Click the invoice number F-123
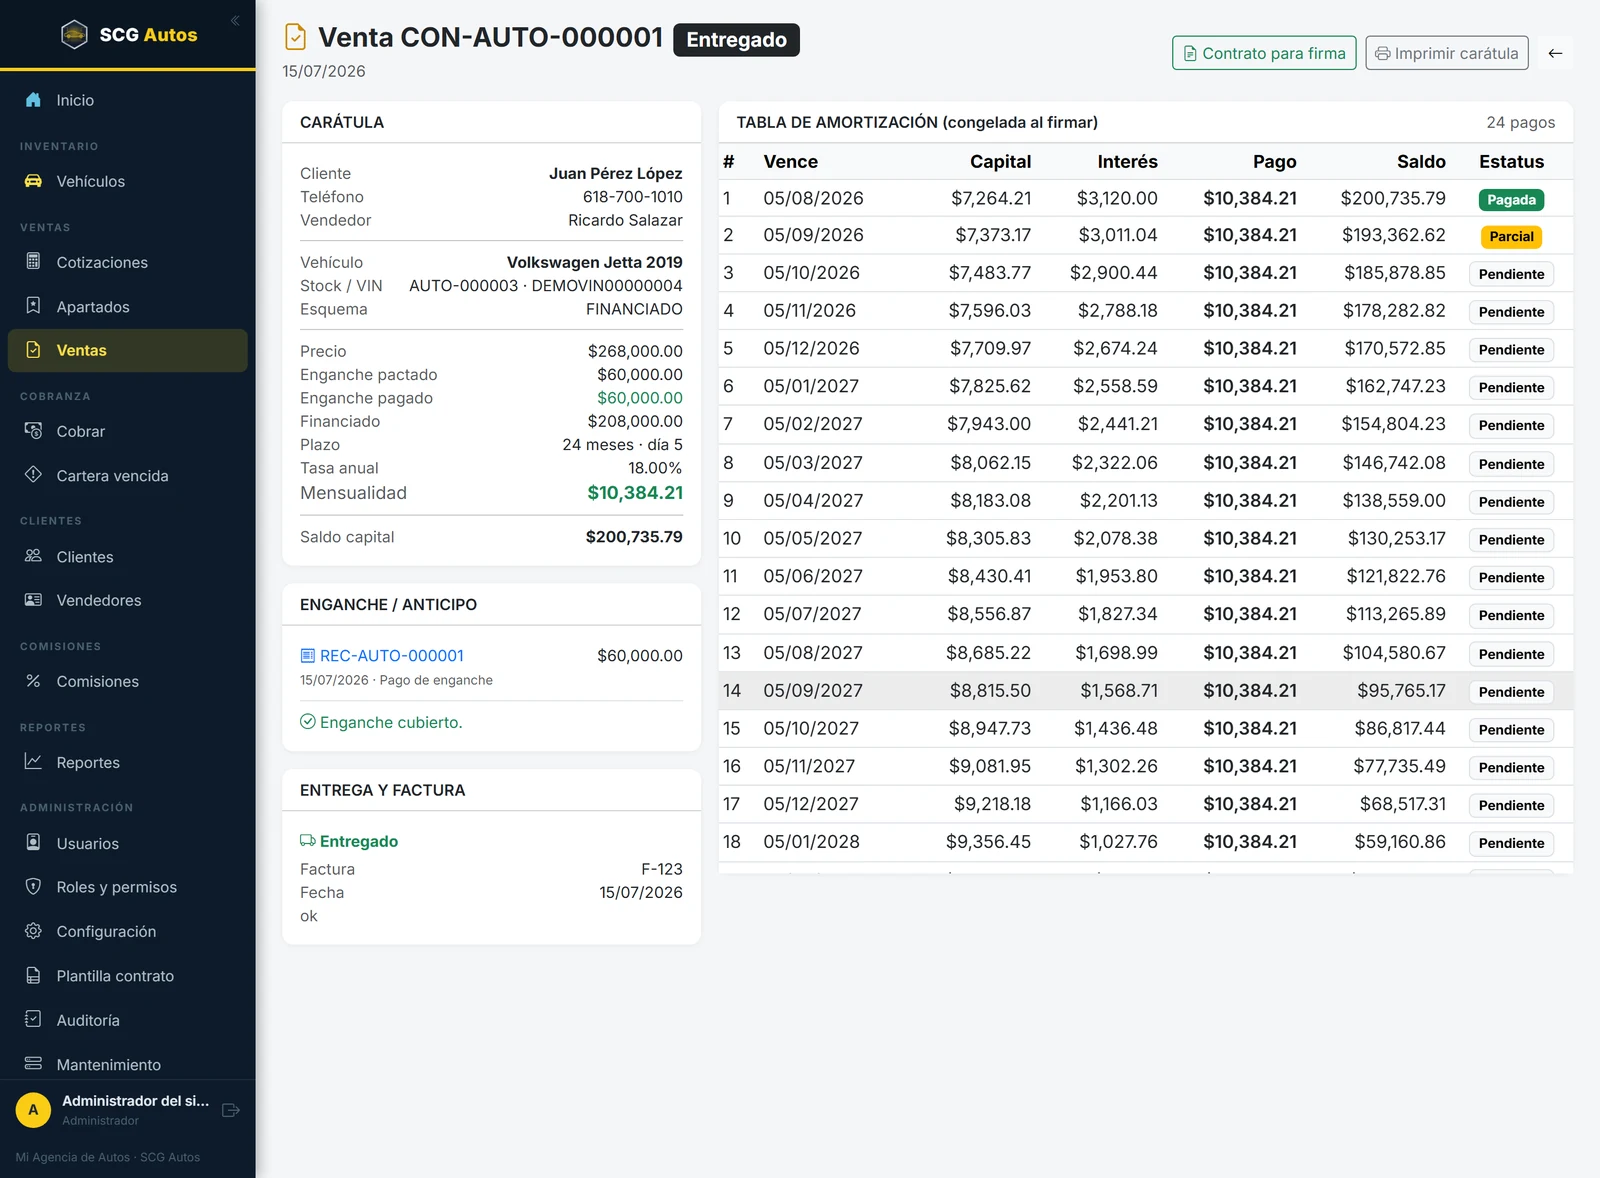The height and width of the screenshot is (1178, 1600). pos(662,869)
